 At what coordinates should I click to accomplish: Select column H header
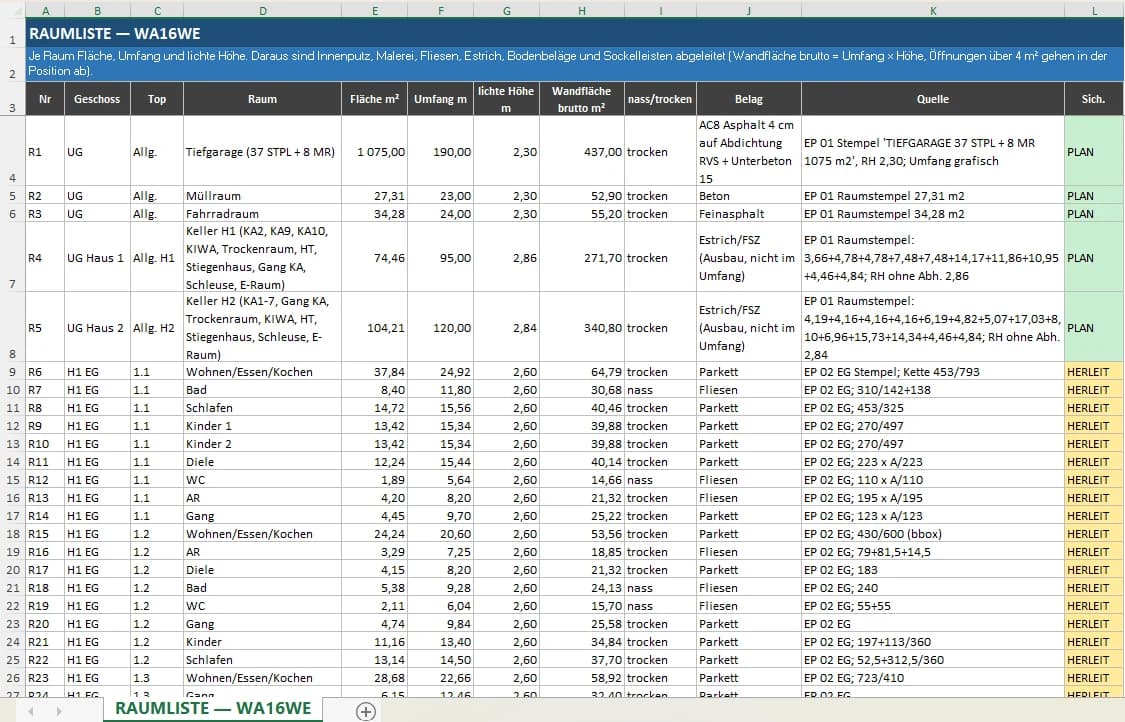(x=582, y=10)
